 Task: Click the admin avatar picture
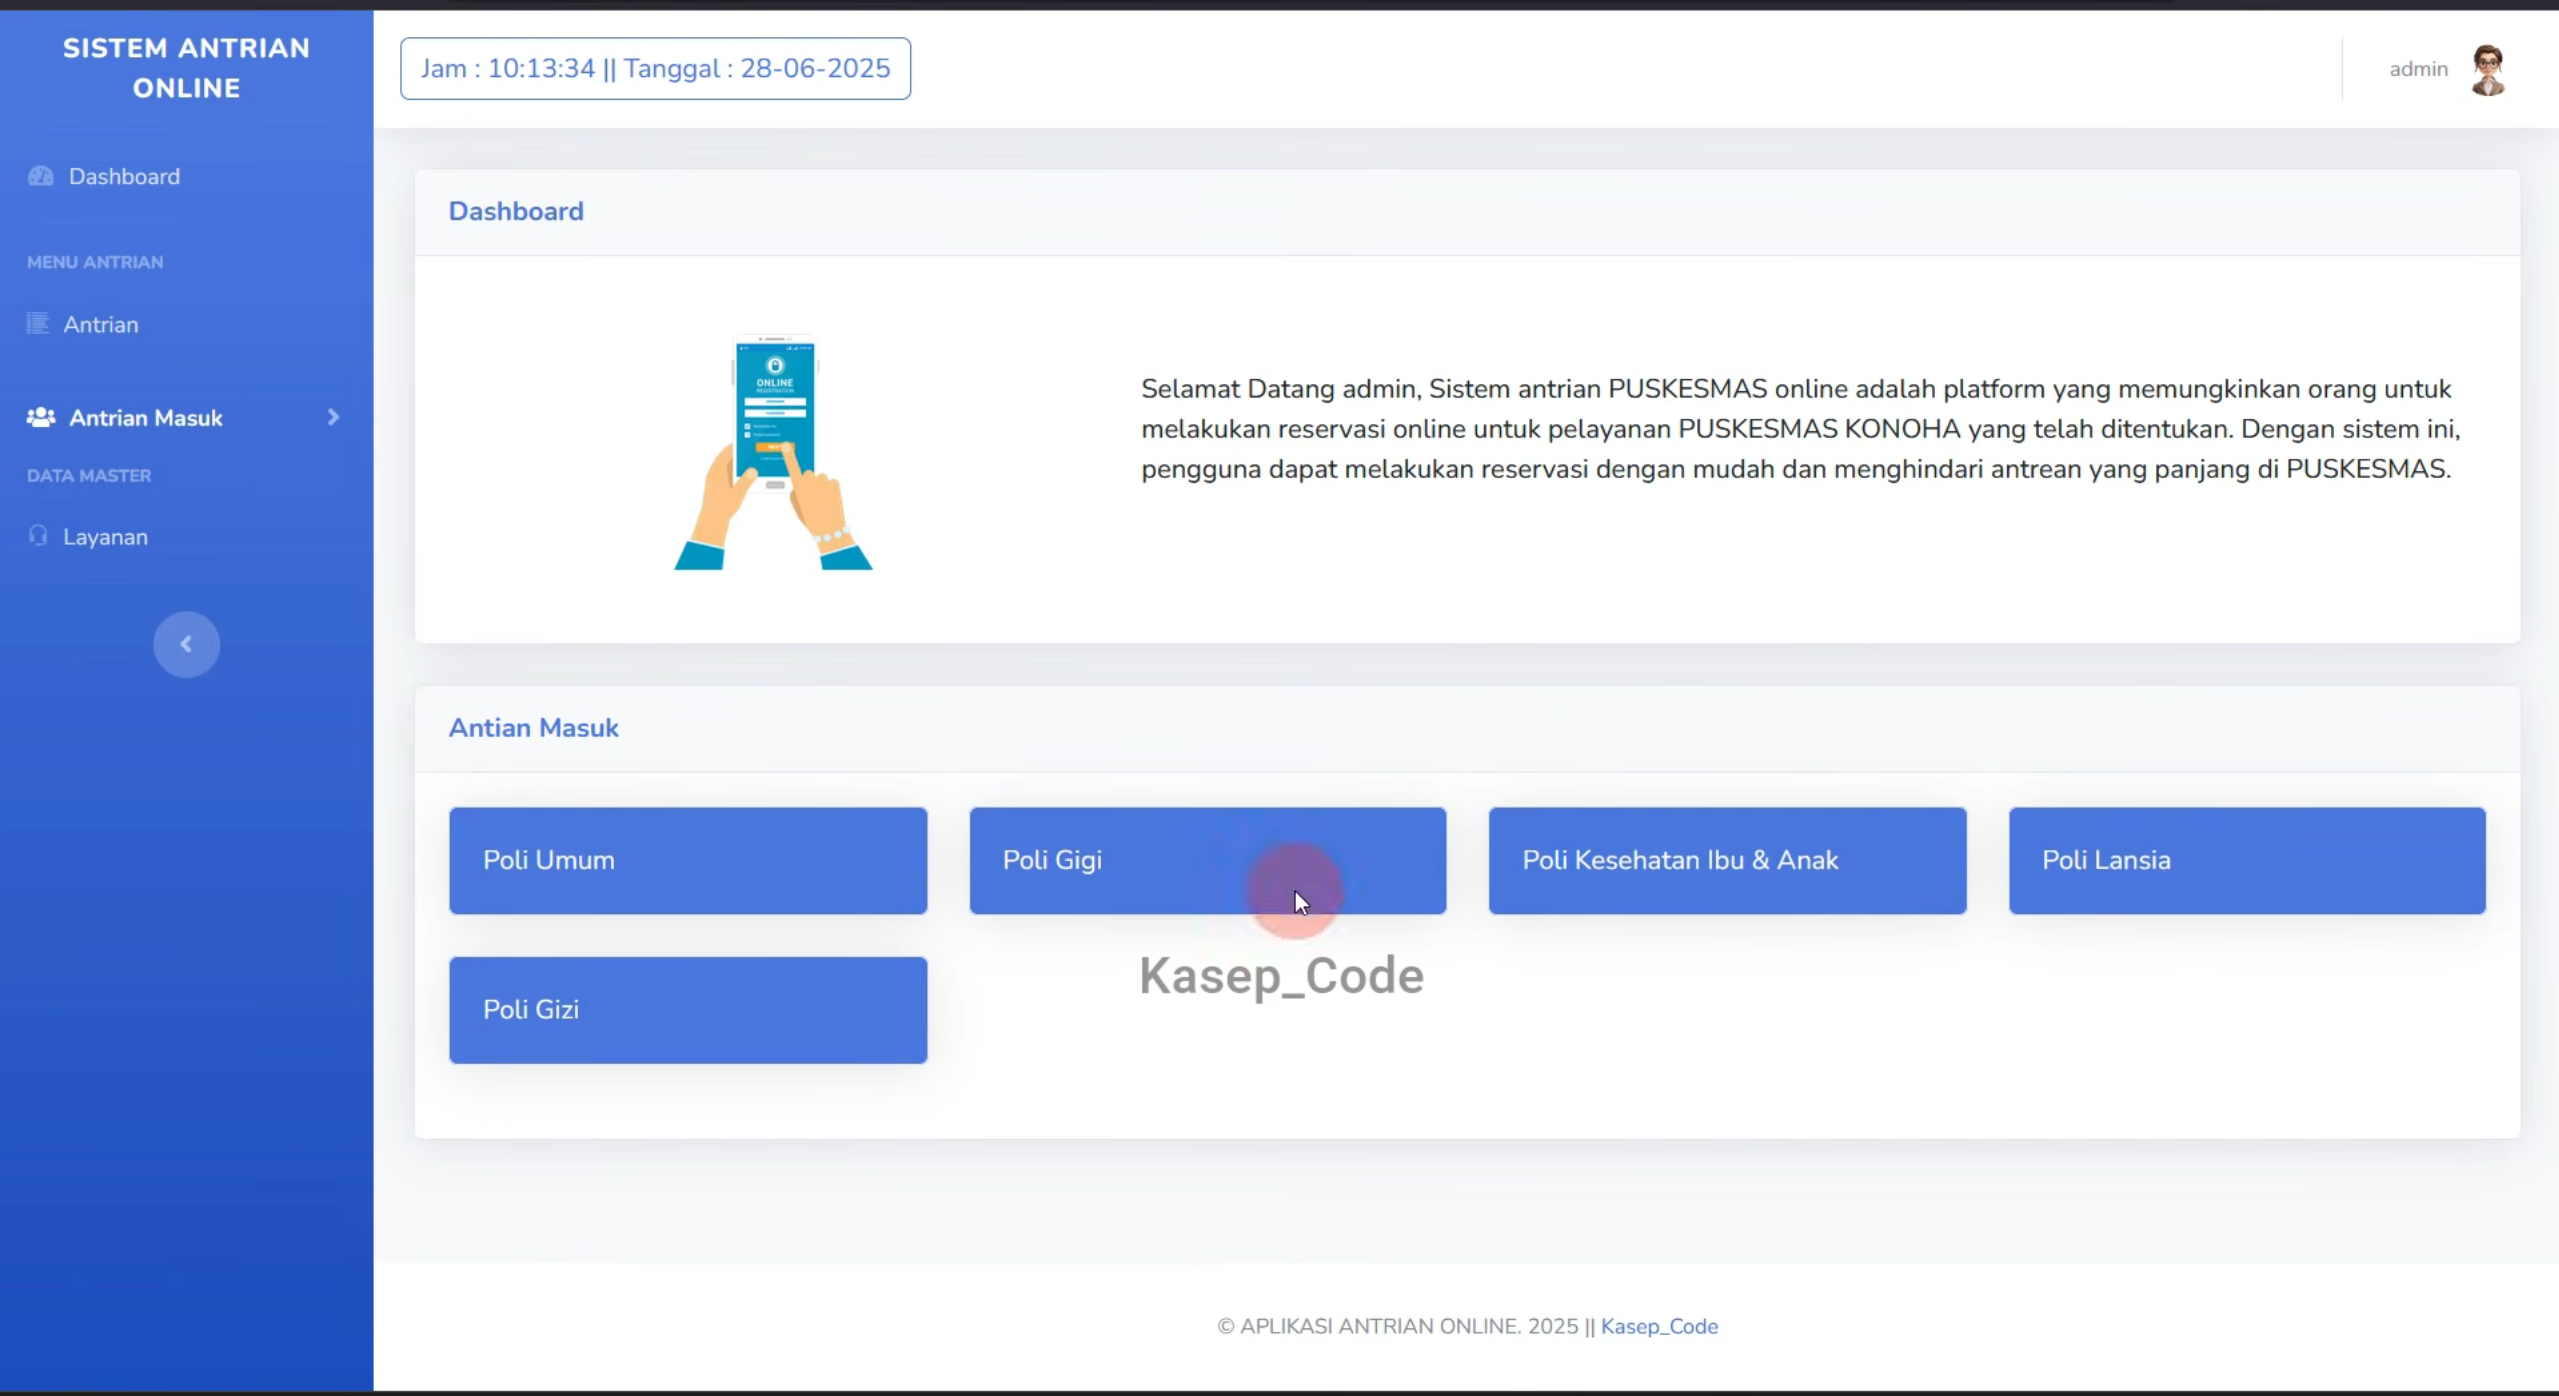[x=2487, y=69]
